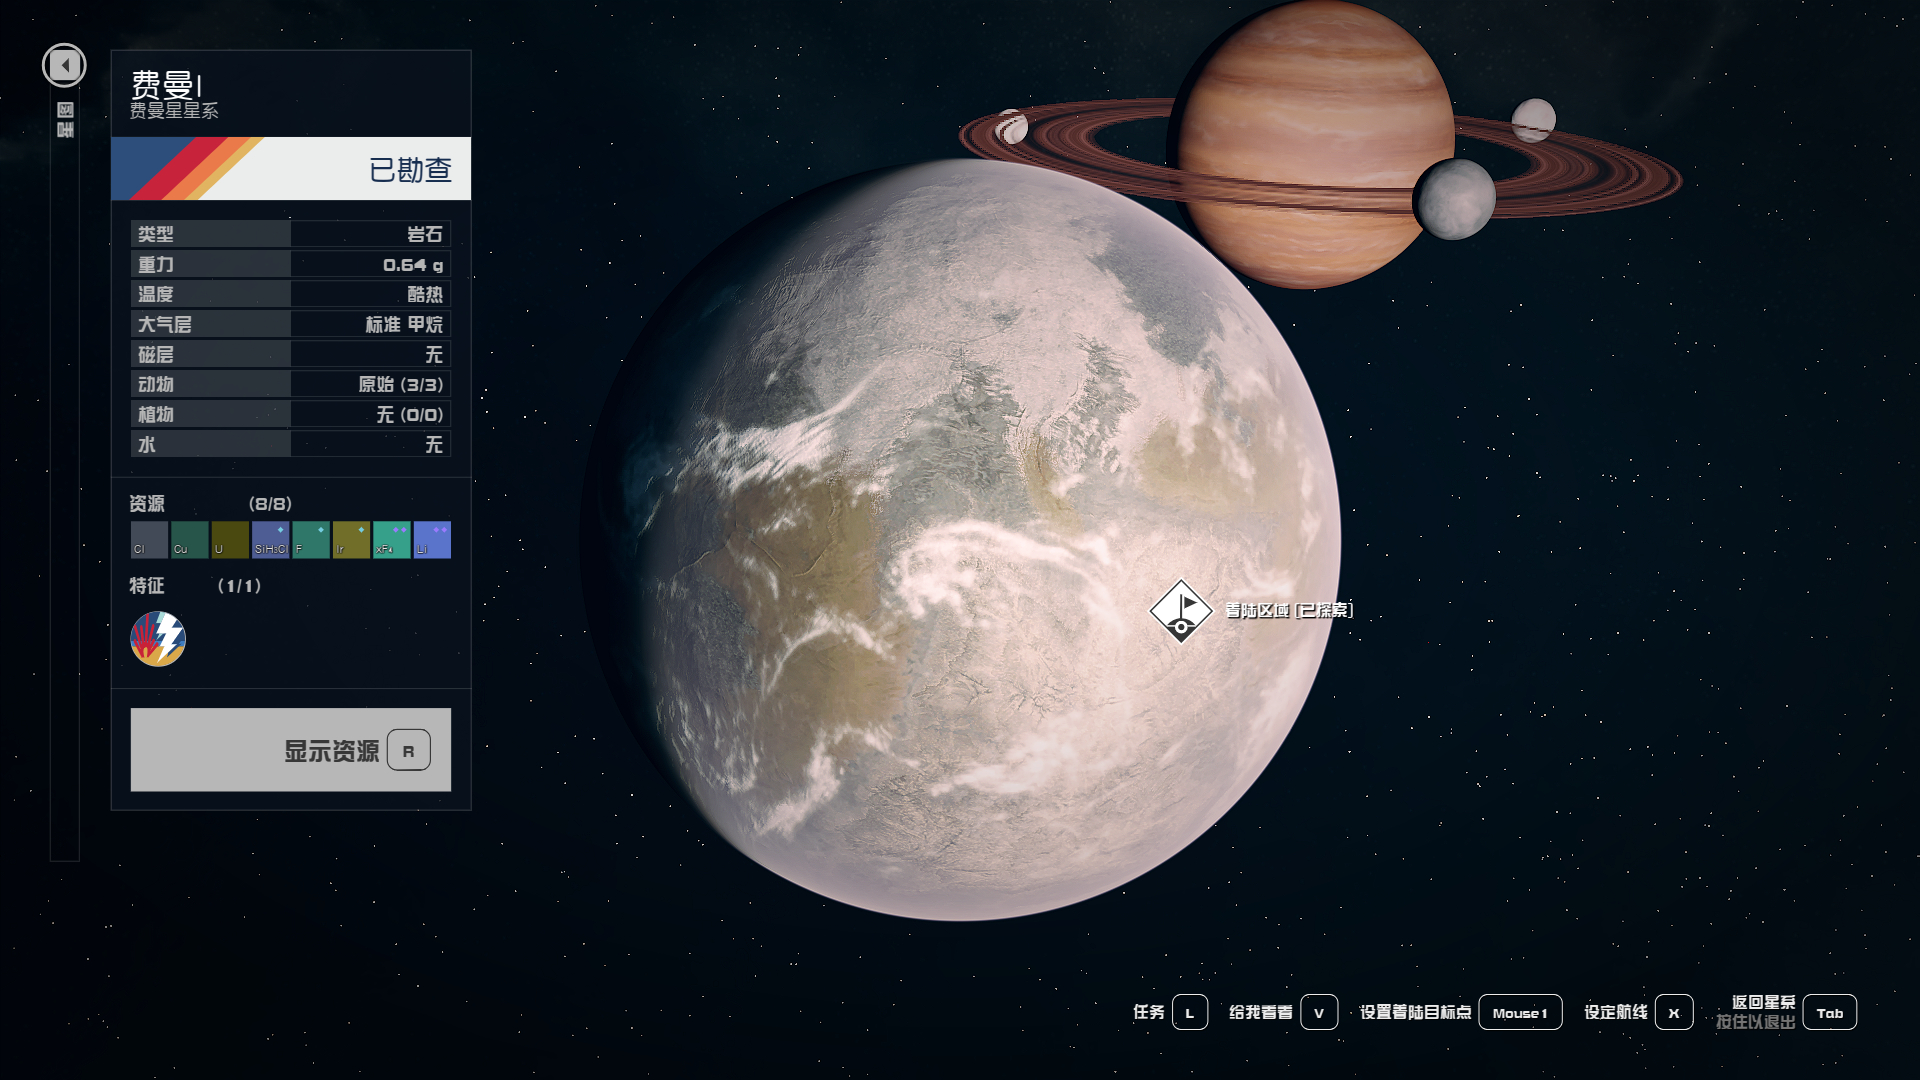Click the 费曼I planet name title
Image resolution: width=1920 pixels, height=1080 pixels.
167,84
